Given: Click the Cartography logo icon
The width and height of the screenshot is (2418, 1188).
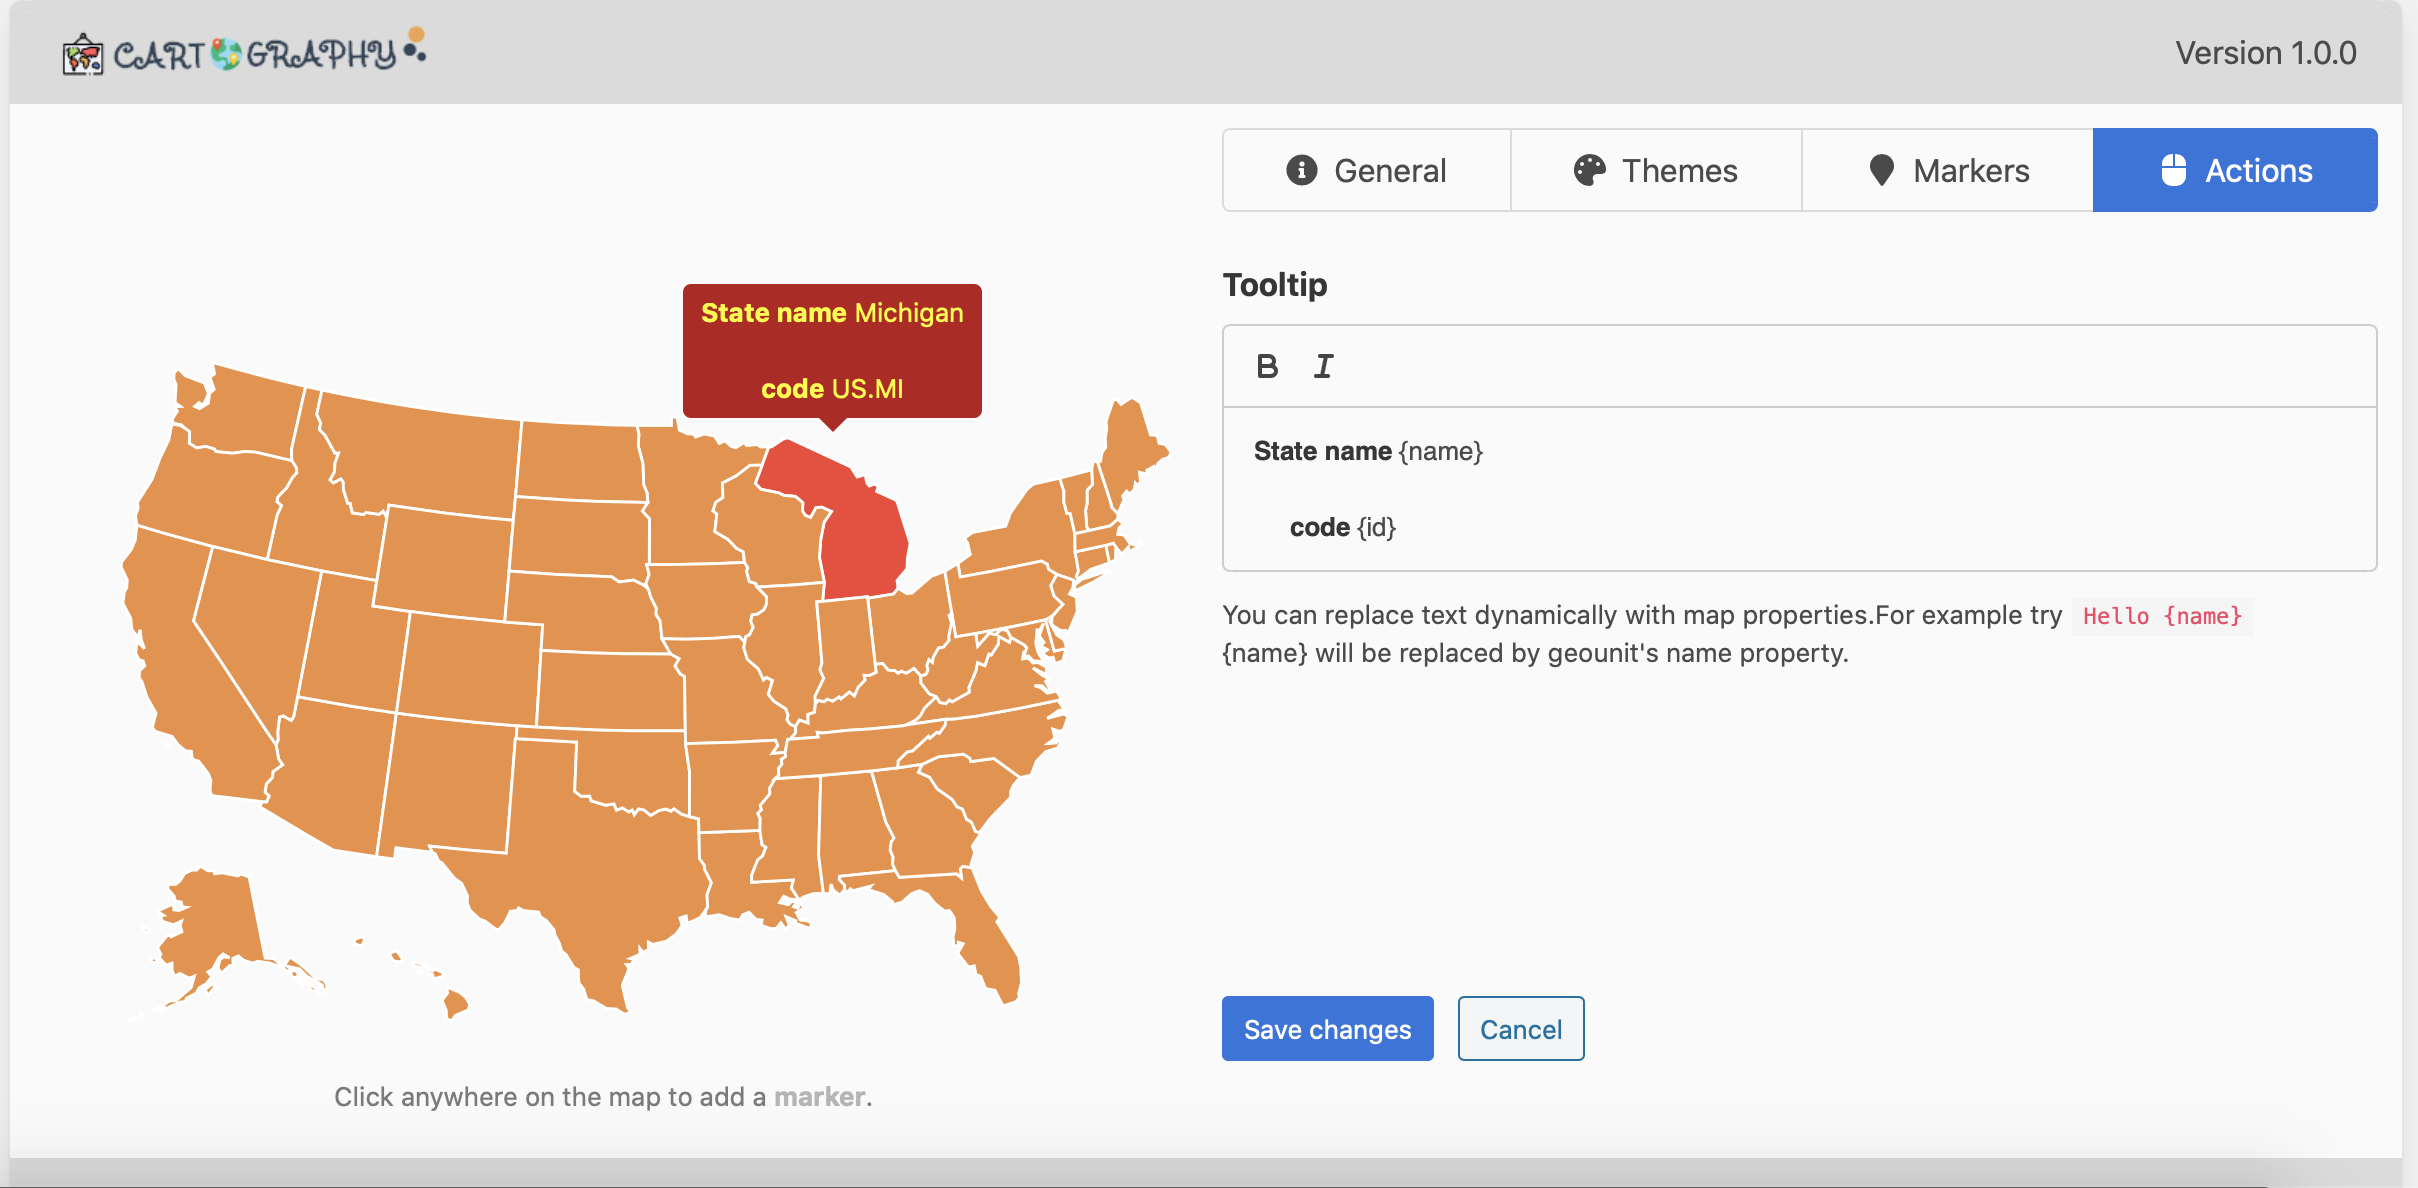Looking at the screenshot, I should (83, 54).
